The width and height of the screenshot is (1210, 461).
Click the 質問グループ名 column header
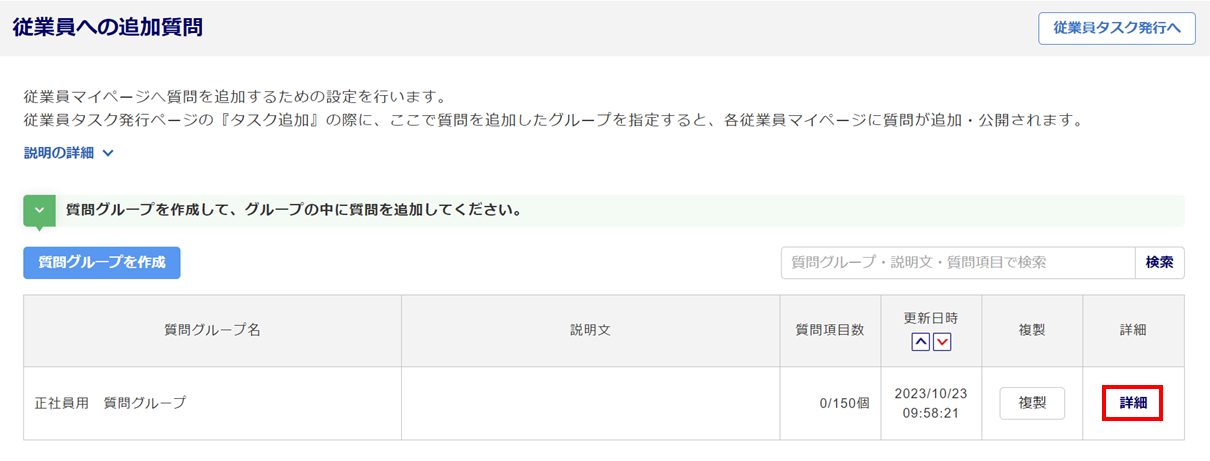pos(212,331)
